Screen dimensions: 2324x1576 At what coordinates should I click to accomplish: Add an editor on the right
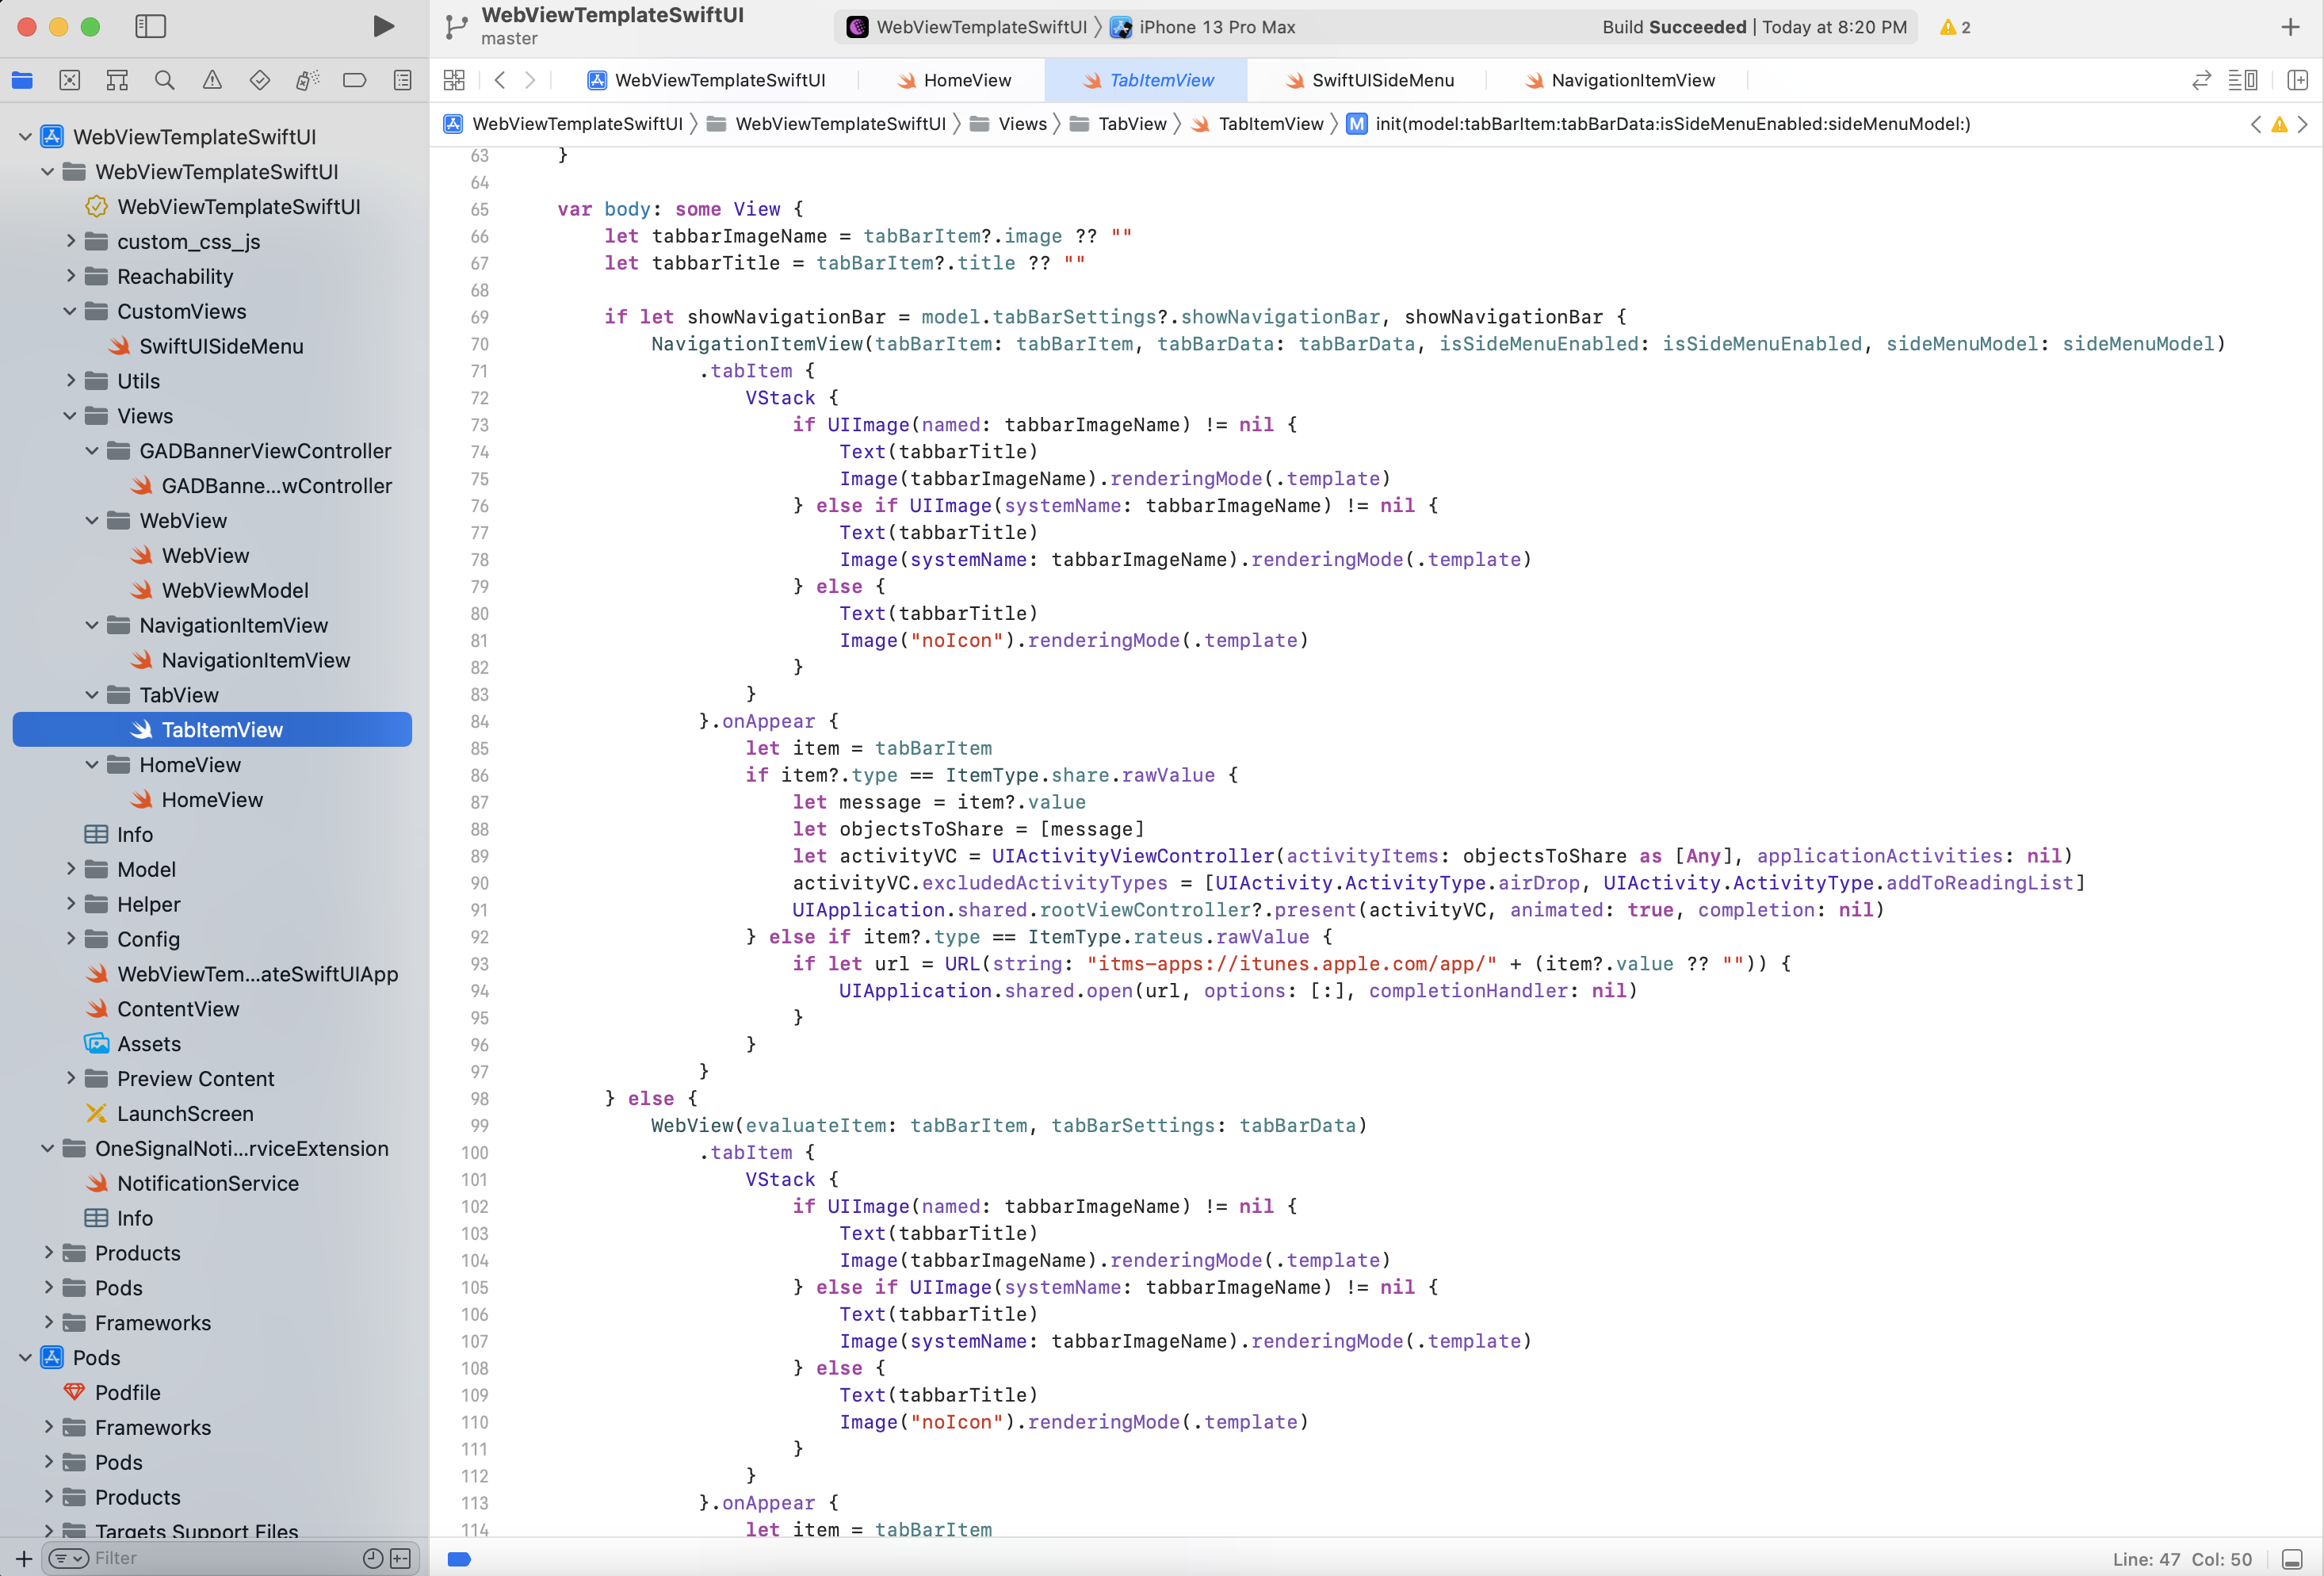pos(2297,80)
